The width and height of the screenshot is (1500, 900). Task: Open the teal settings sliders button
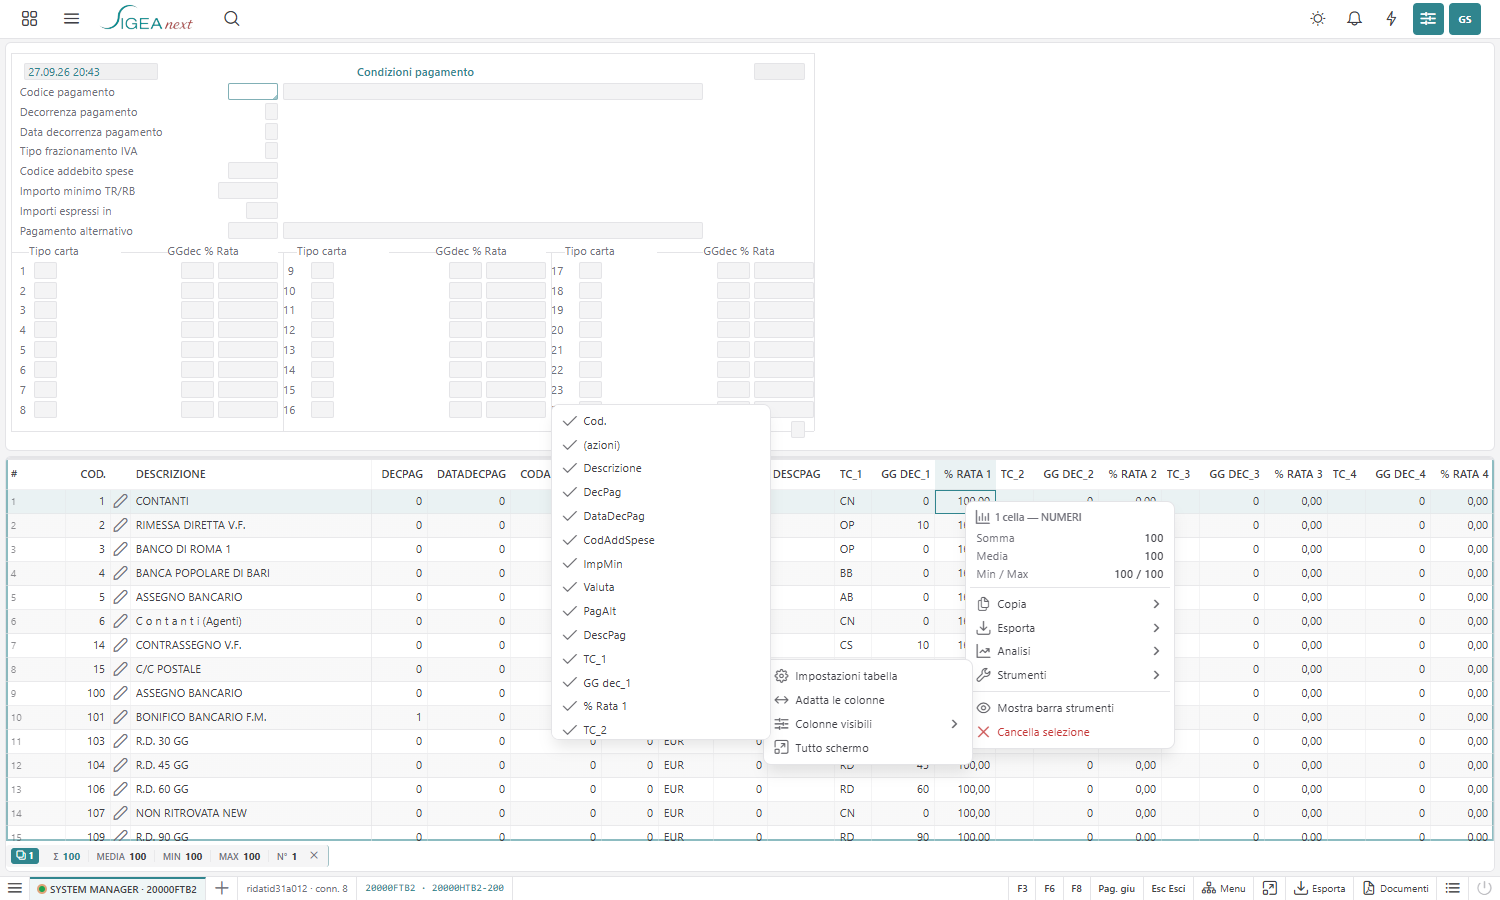pyautogui.click(x=1428, y=18)
